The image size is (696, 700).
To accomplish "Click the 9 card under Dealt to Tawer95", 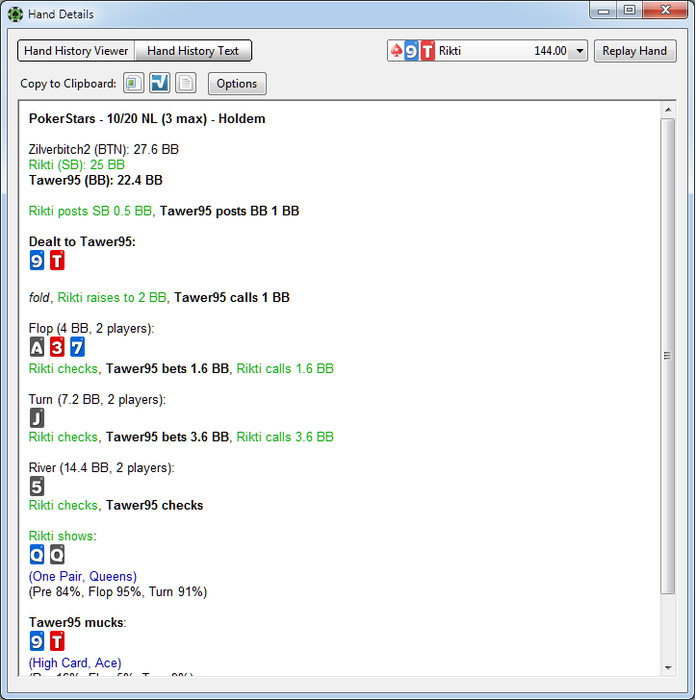I will tap(37, 260).
